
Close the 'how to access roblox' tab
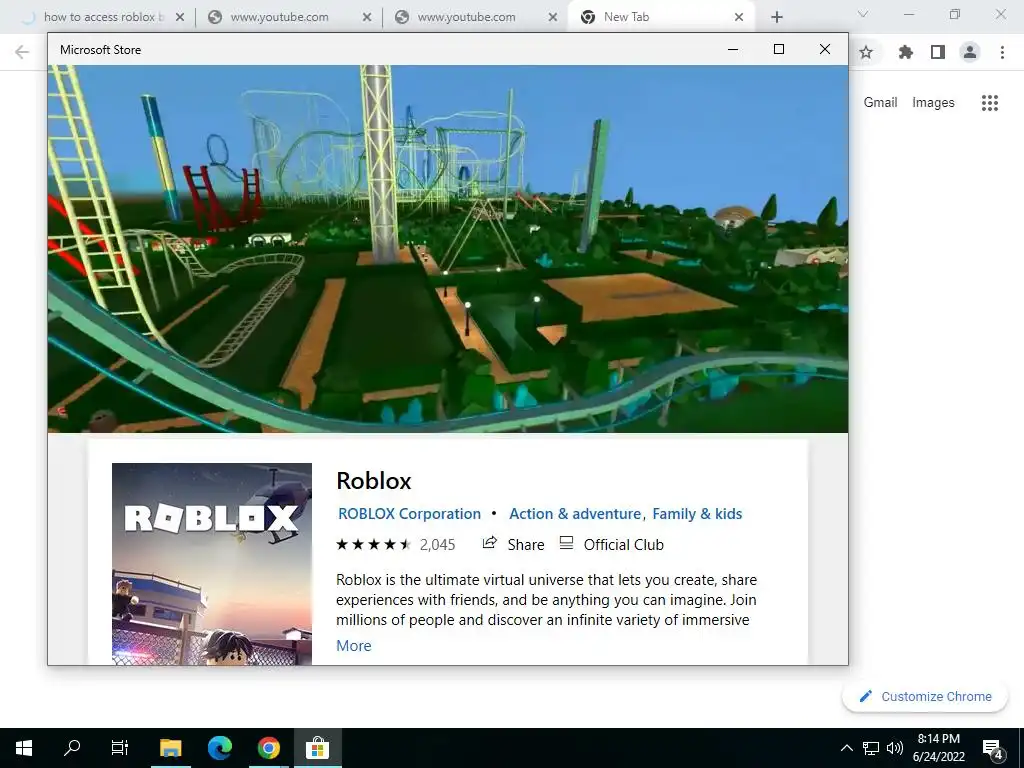[x=180, y=17]
